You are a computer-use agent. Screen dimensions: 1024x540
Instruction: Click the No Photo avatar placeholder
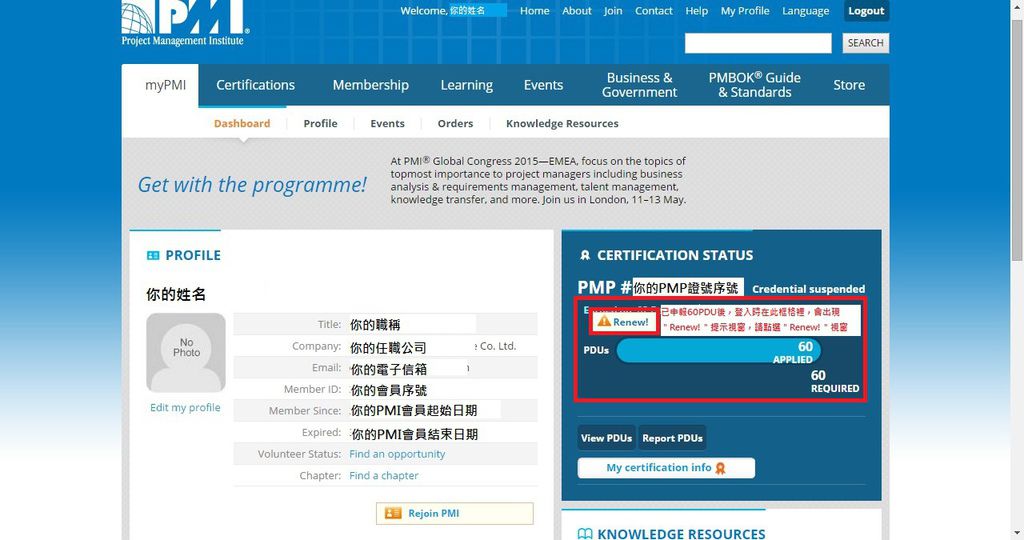tap(186, 353)
